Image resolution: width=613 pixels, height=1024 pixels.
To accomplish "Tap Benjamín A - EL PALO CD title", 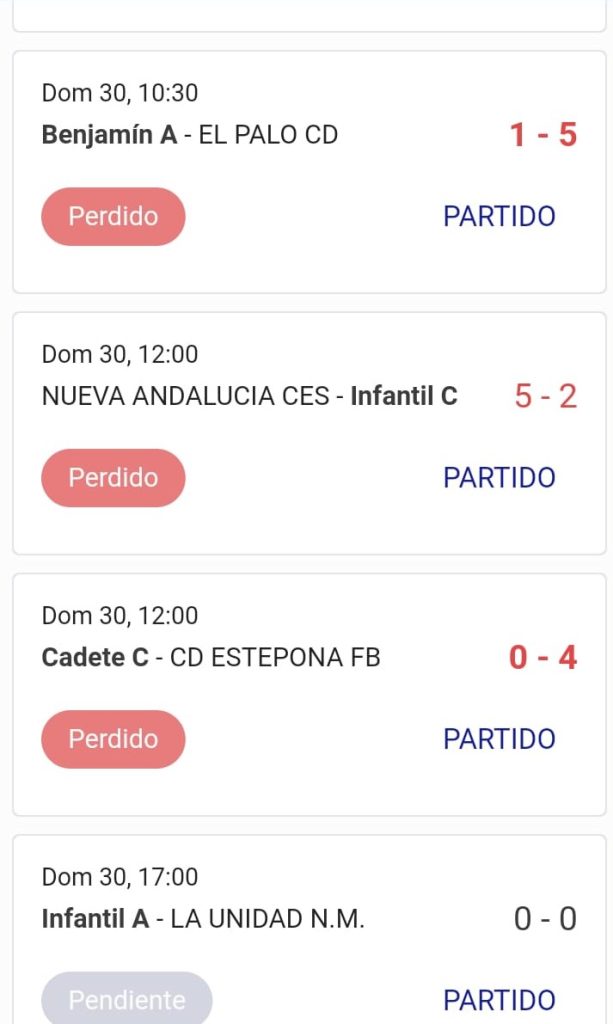I will pyautogui.click(x=189, y=135).
